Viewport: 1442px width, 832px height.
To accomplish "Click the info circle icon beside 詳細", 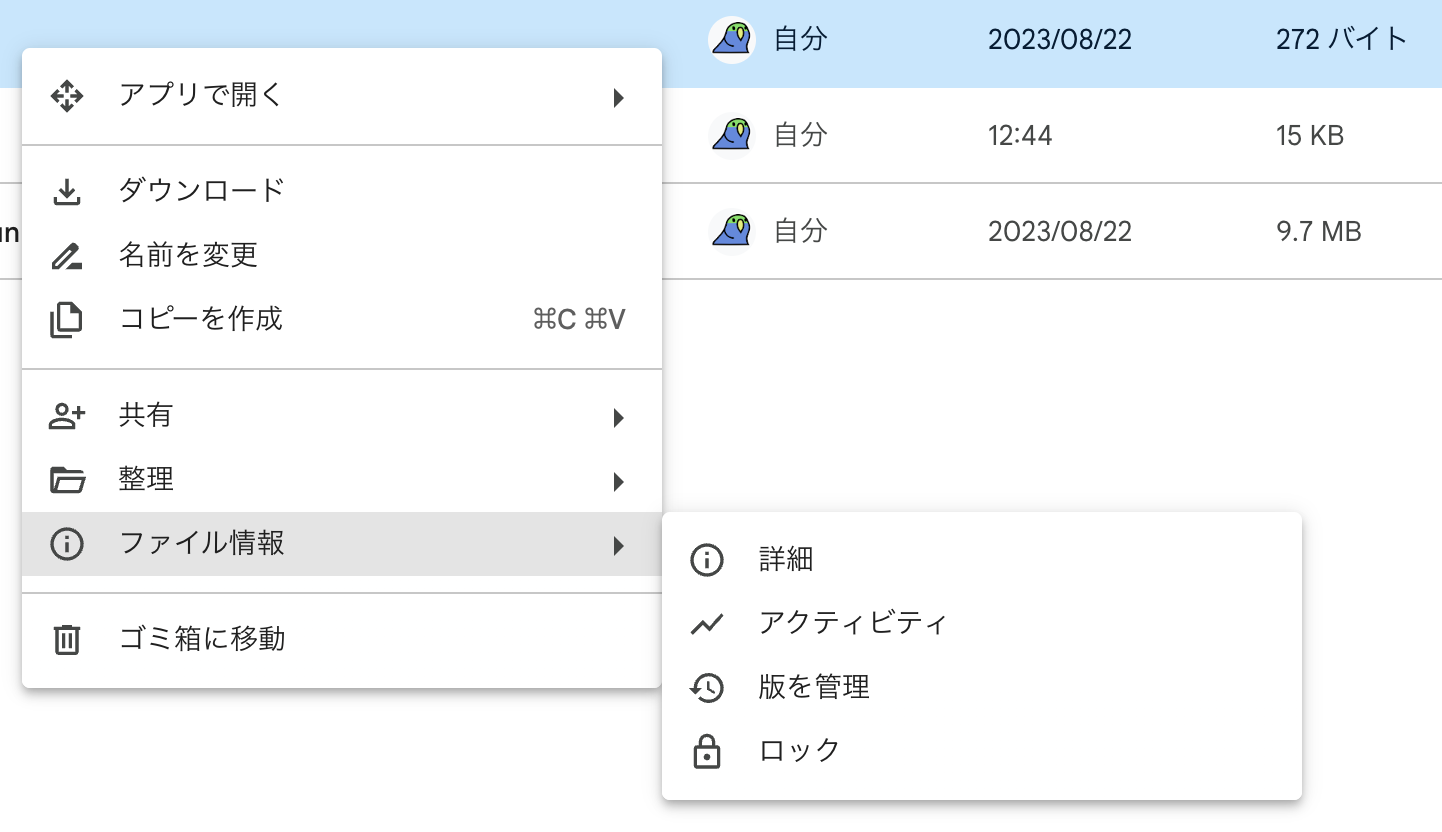I will pos(706,560).
